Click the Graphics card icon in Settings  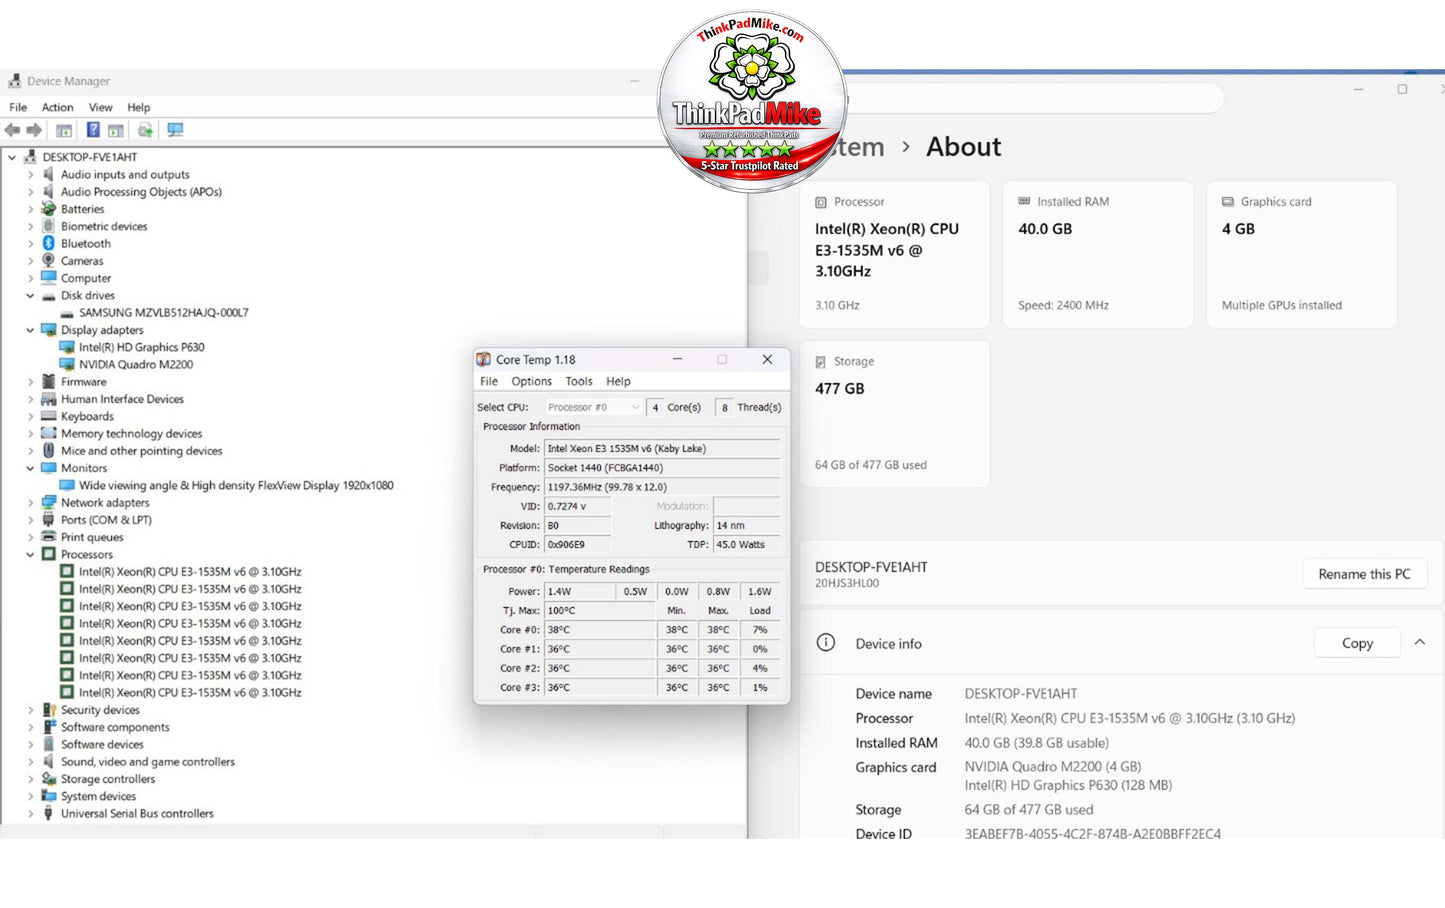point(1228,201)
